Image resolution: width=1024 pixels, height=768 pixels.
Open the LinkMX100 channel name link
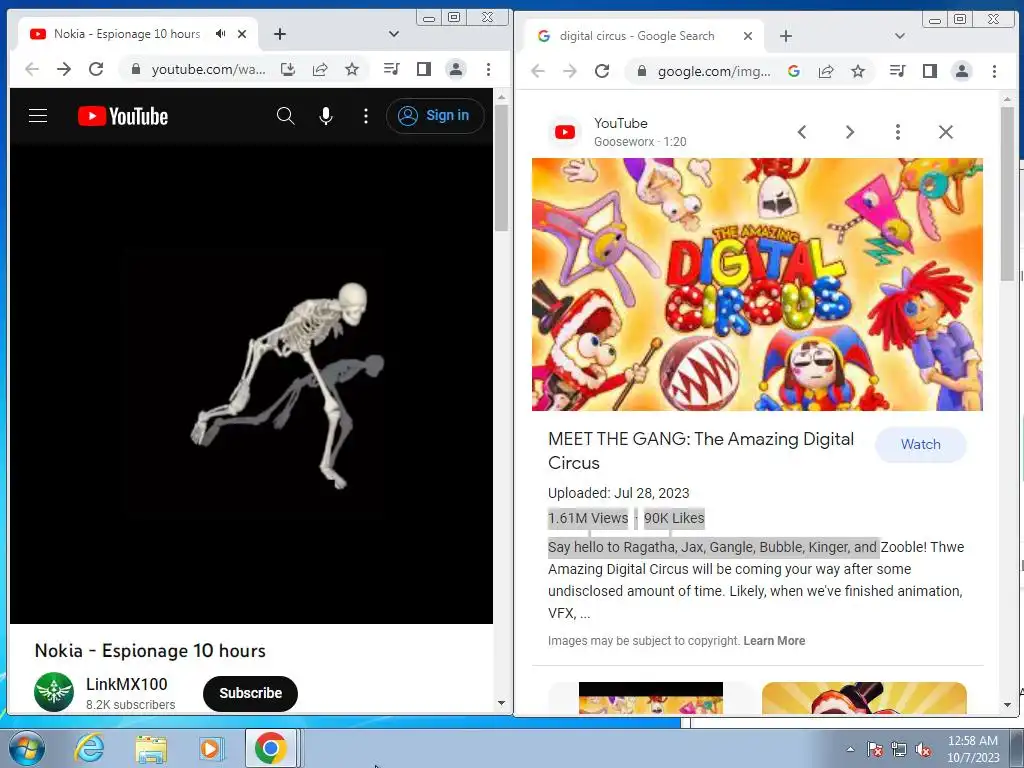click(127, 684)
